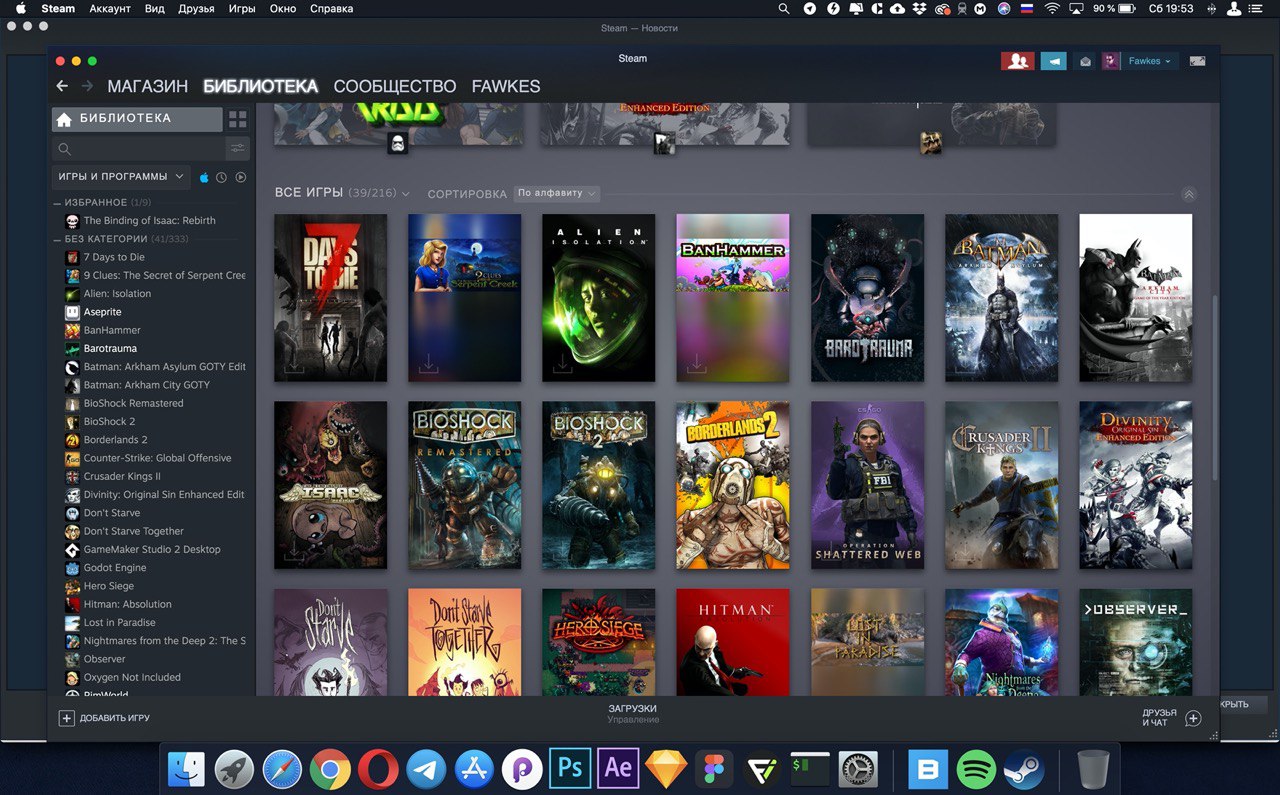Open Spotify from the Dock
This screenshot has height=795, width=1280.
[x=976, y=769]
